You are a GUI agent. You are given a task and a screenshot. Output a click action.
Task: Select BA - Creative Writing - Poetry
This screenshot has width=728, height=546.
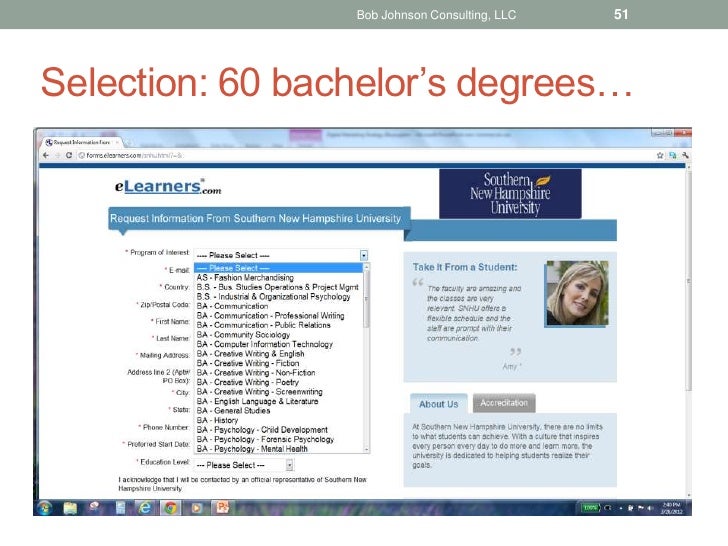(279, 382)
